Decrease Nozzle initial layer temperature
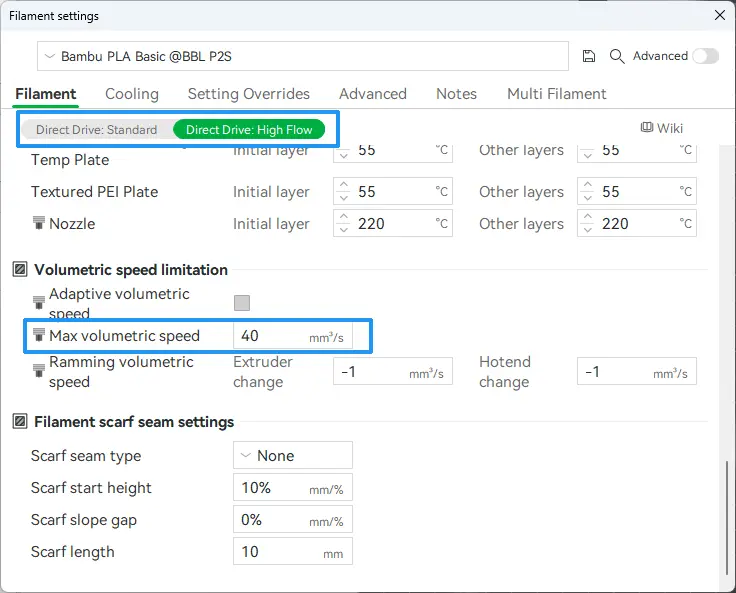The width and height of the screenshot is (736, 593). click(344, 230)
